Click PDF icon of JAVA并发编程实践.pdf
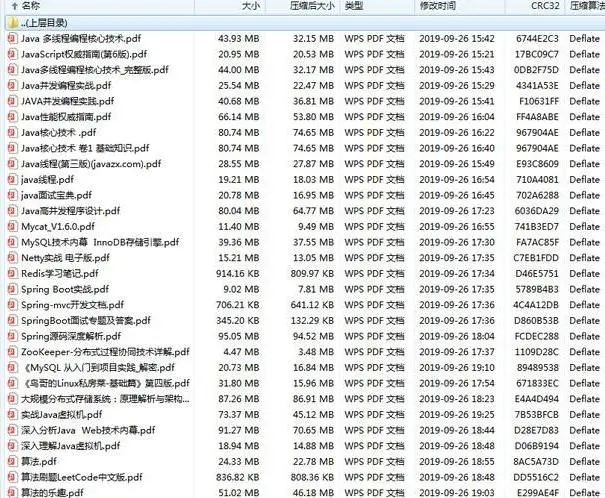Viewport: 605px width, 498px height. tap(12, 101)
